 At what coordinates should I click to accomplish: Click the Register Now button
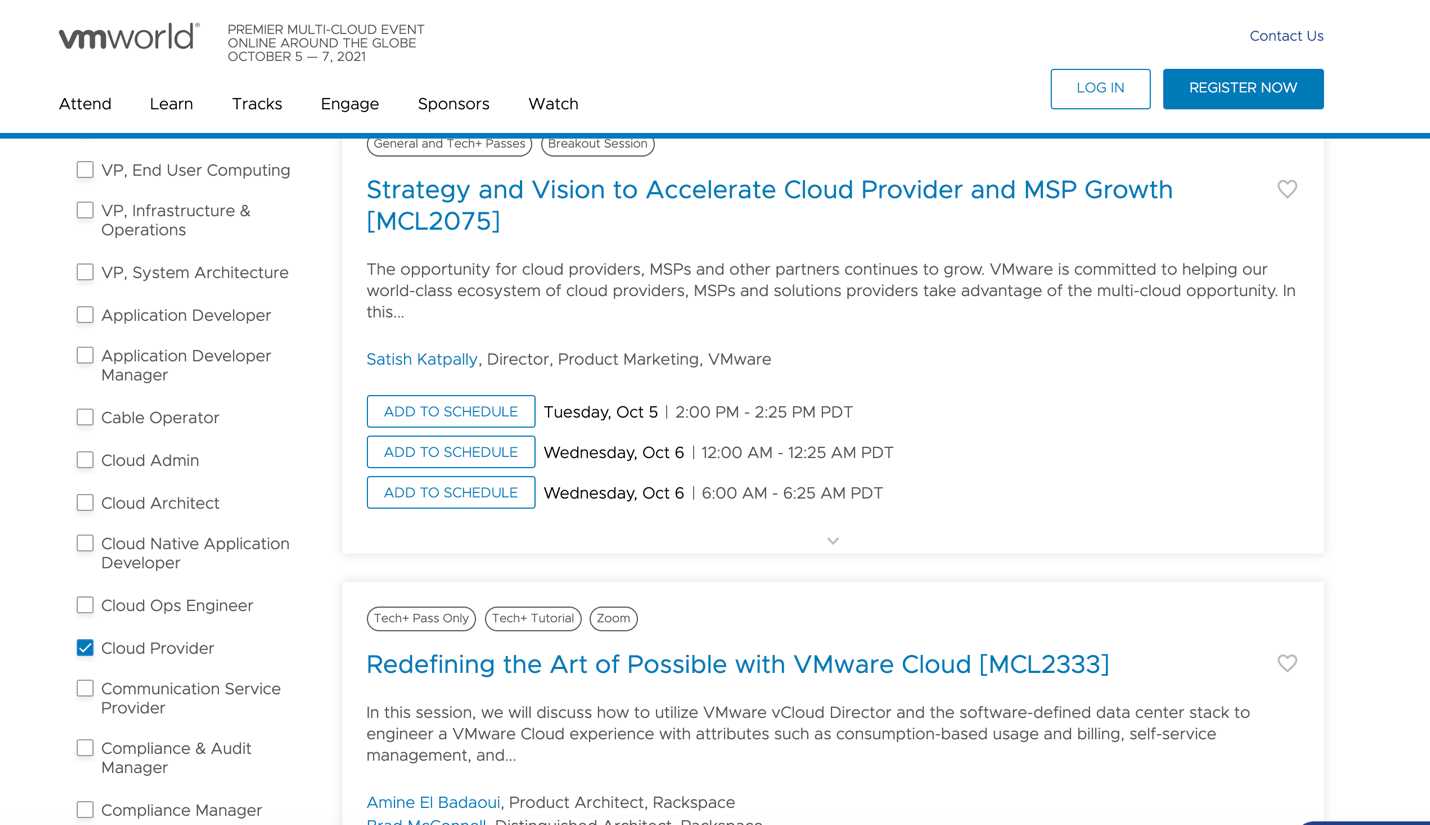coord(1243,89)
